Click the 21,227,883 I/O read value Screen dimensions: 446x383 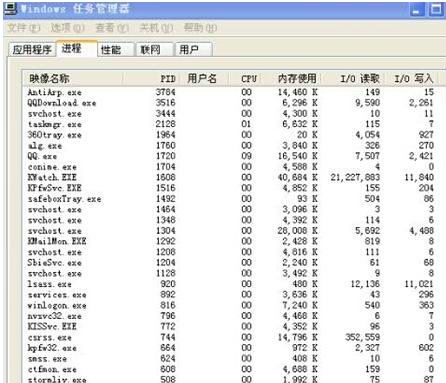(x=355, y=177)
